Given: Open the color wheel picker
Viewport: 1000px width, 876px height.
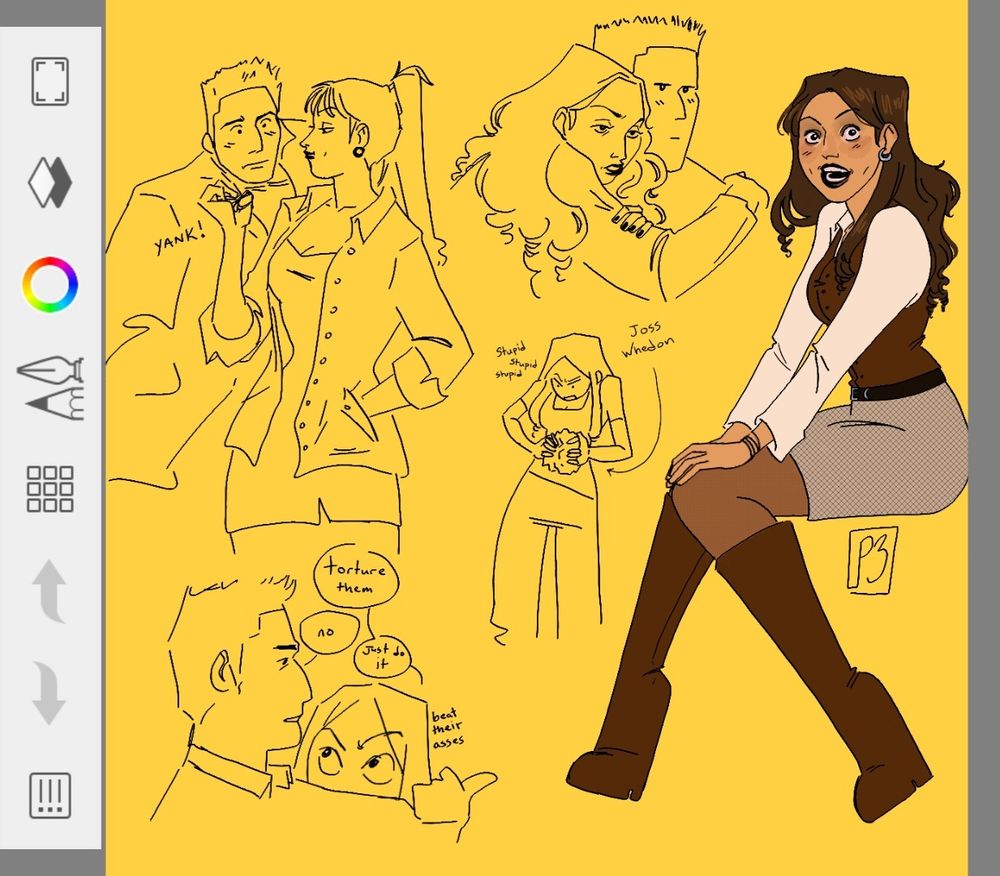Looking at the screenshot, I should (x=50, y=284).
